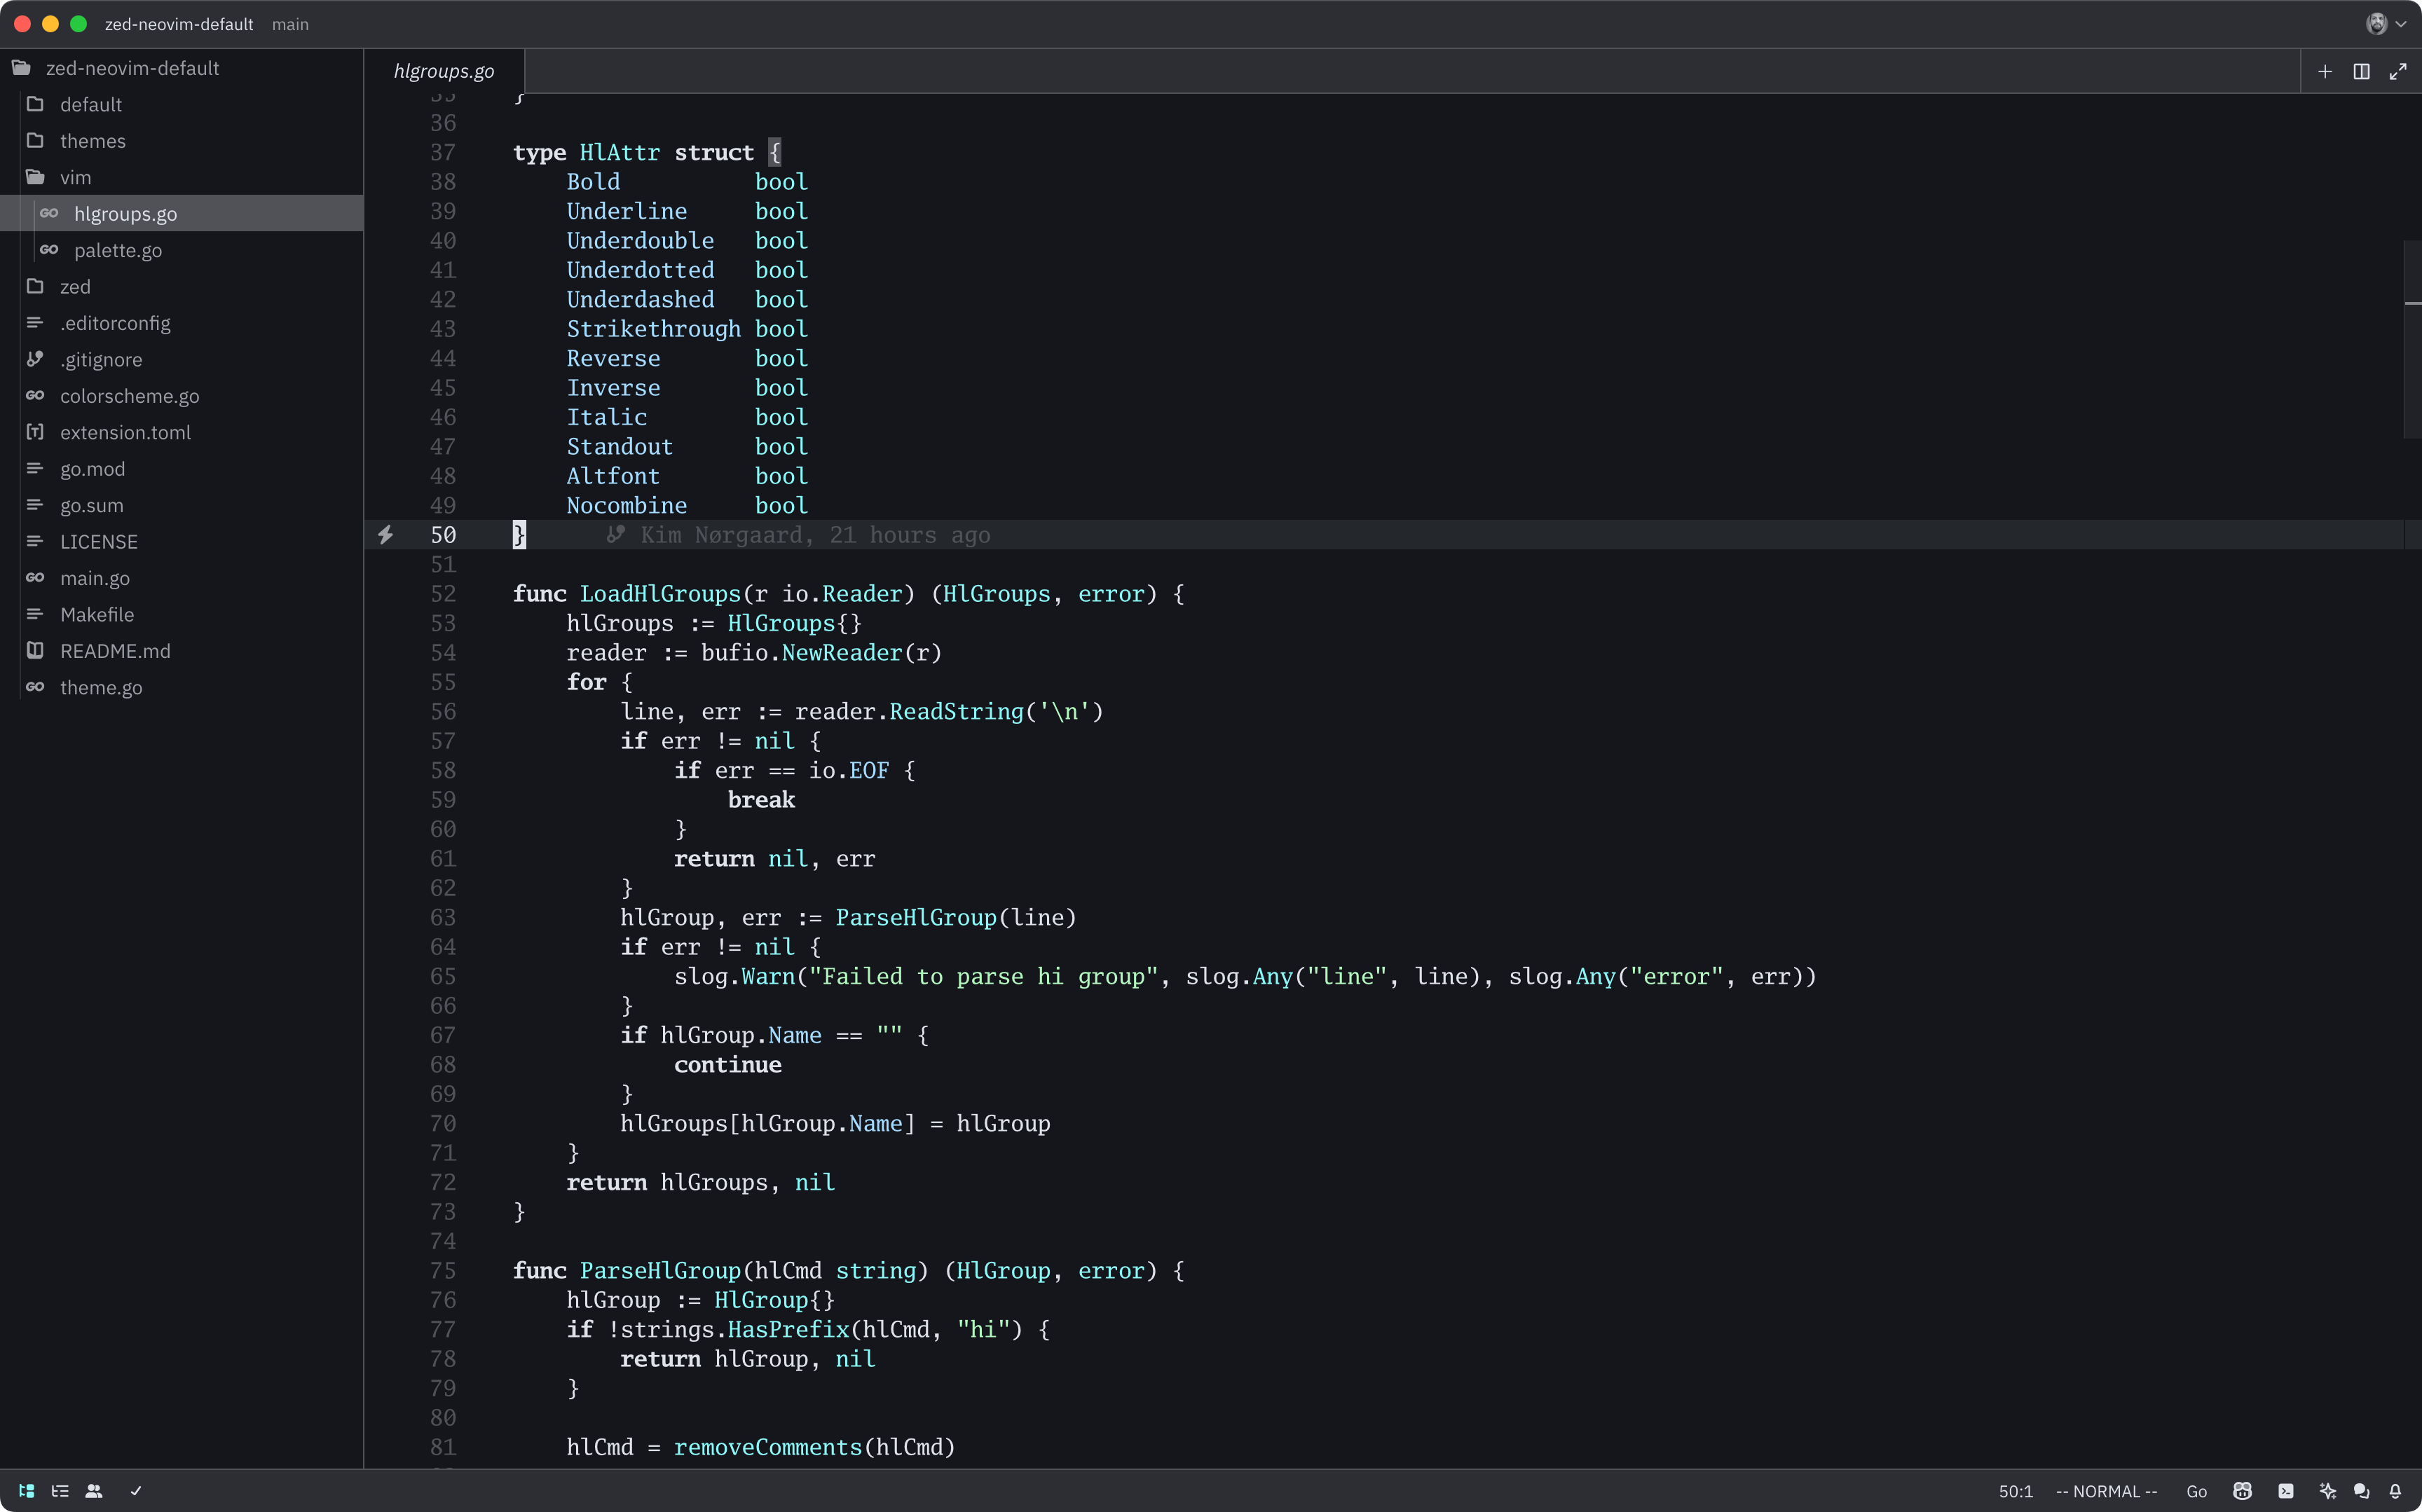Open the Assistant sparkle icon
2422x1512 pixels.
pyautogui.click(x=2328, y=1491)
